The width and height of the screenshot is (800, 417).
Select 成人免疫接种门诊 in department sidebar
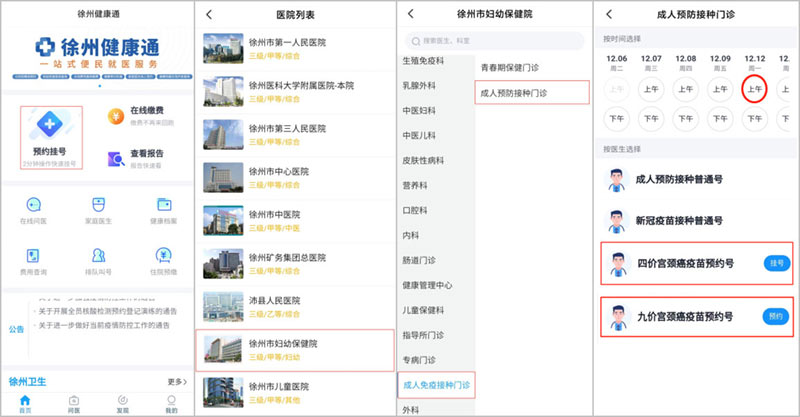434,384
